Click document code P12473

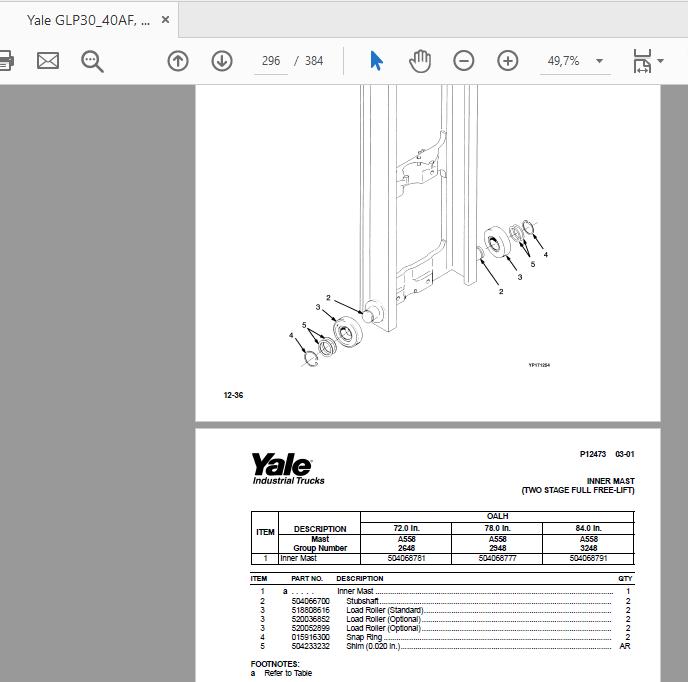[x=593, y=454]
